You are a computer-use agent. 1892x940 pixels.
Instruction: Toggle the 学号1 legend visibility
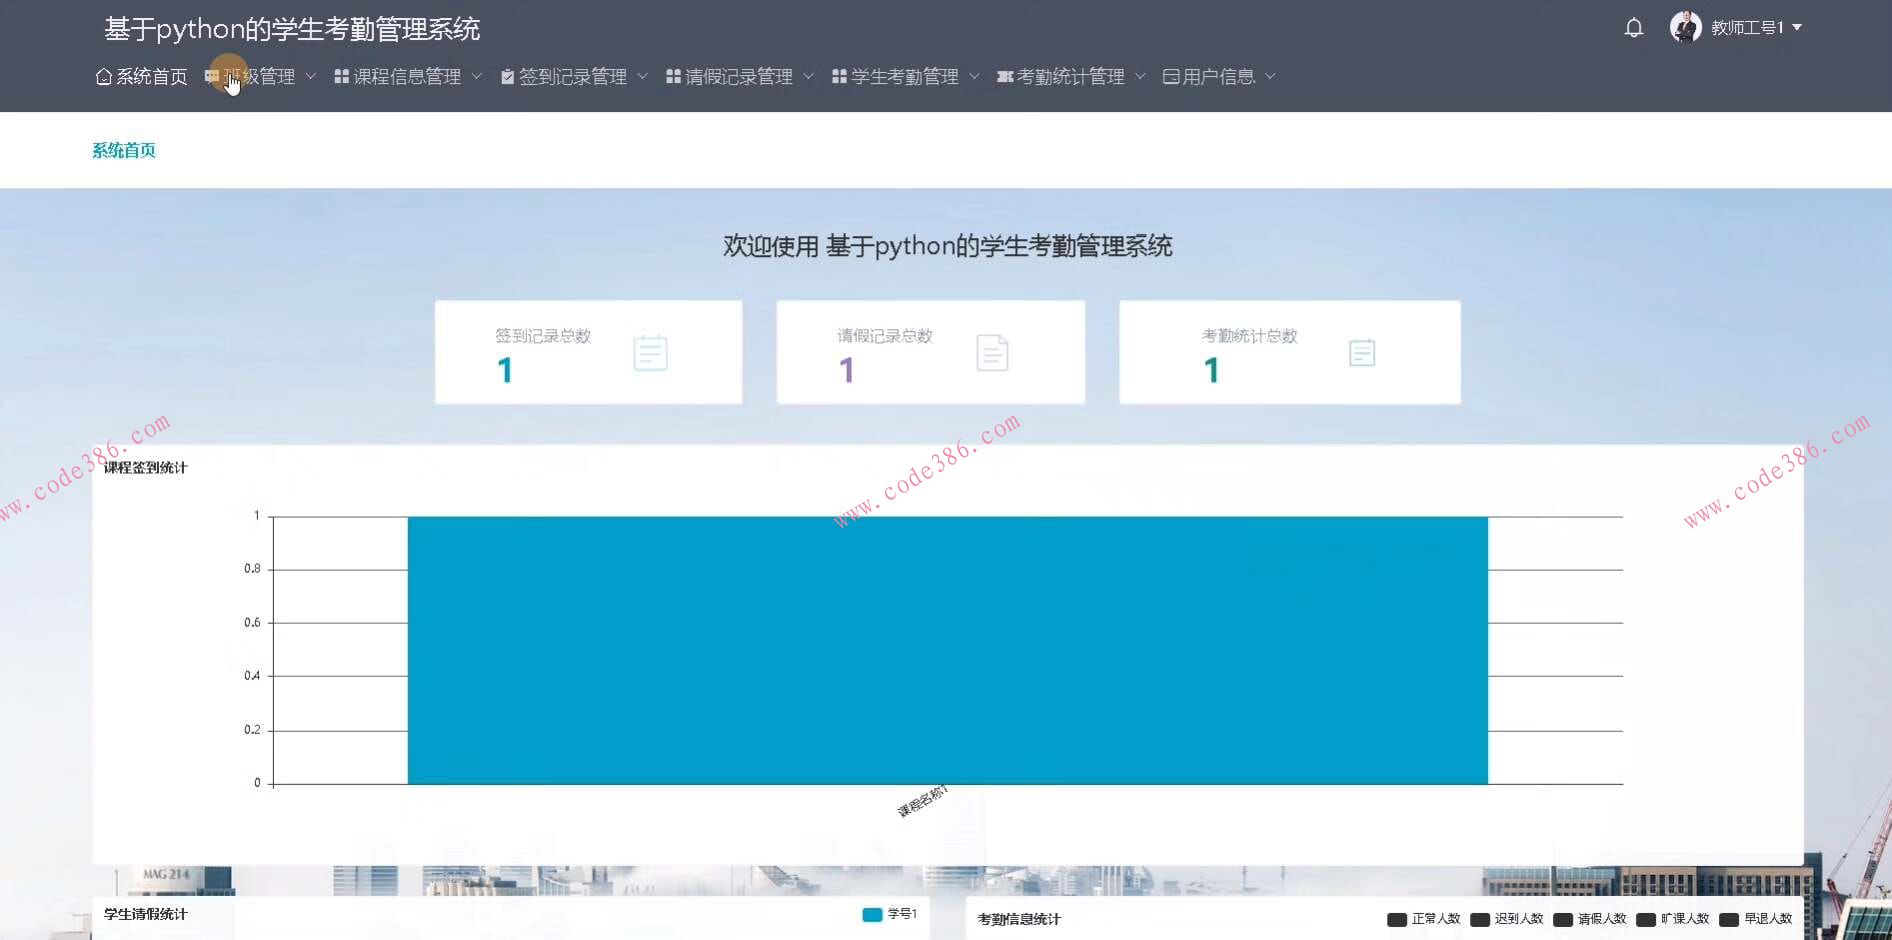[889, 913]
